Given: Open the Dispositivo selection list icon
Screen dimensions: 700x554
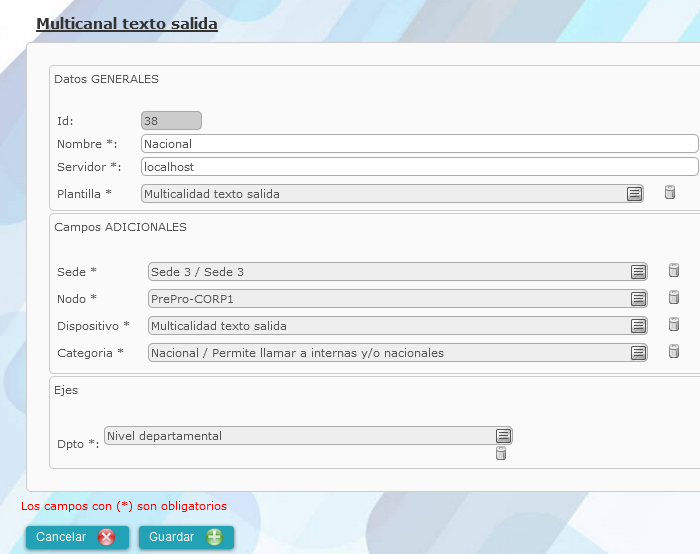Looking at the screenshot, I should tap(638, 326).
